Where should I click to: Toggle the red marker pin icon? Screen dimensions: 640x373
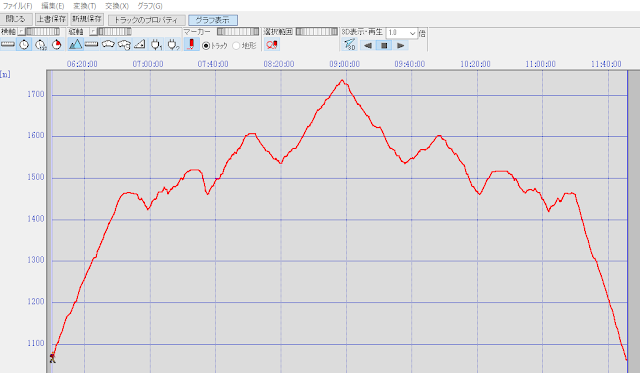191,44
